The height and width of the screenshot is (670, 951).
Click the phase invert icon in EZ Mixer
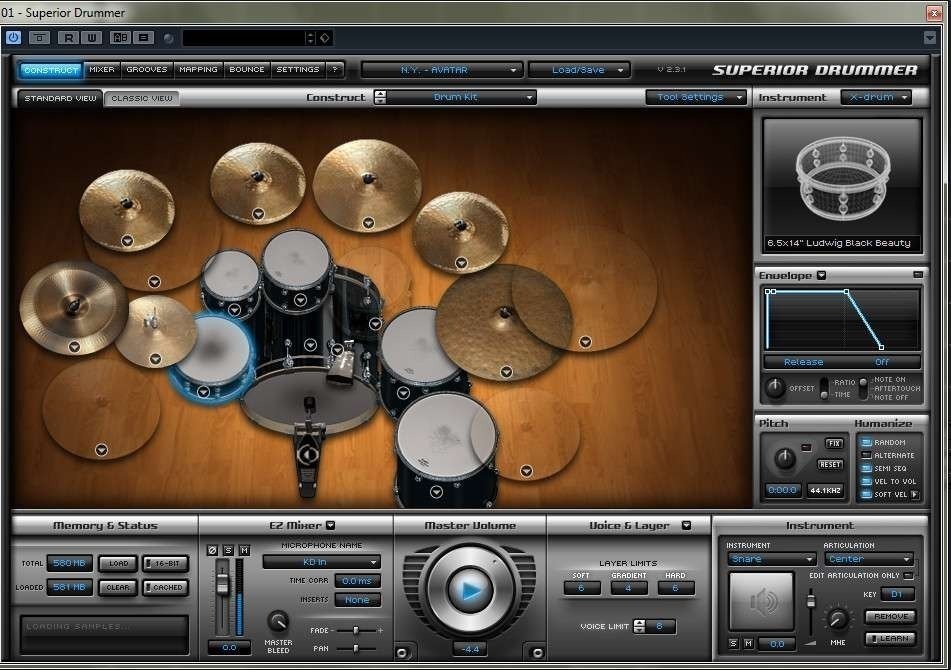click(x=212, y=550)
